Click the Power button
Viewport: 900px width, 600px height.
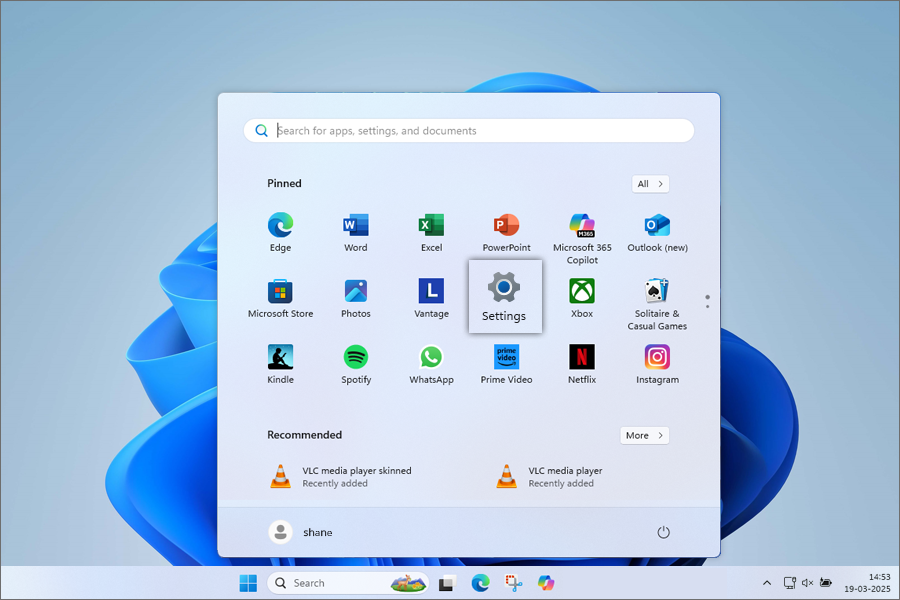coord(663,532)
